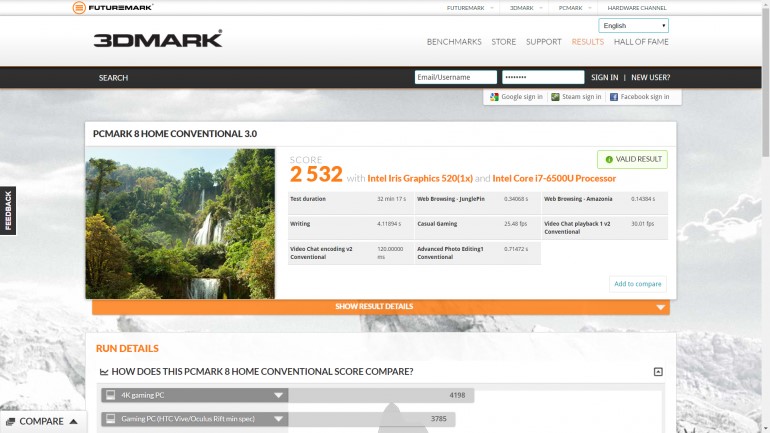Click the Steam sign in icon
The image size is (770, 433).
555,97
